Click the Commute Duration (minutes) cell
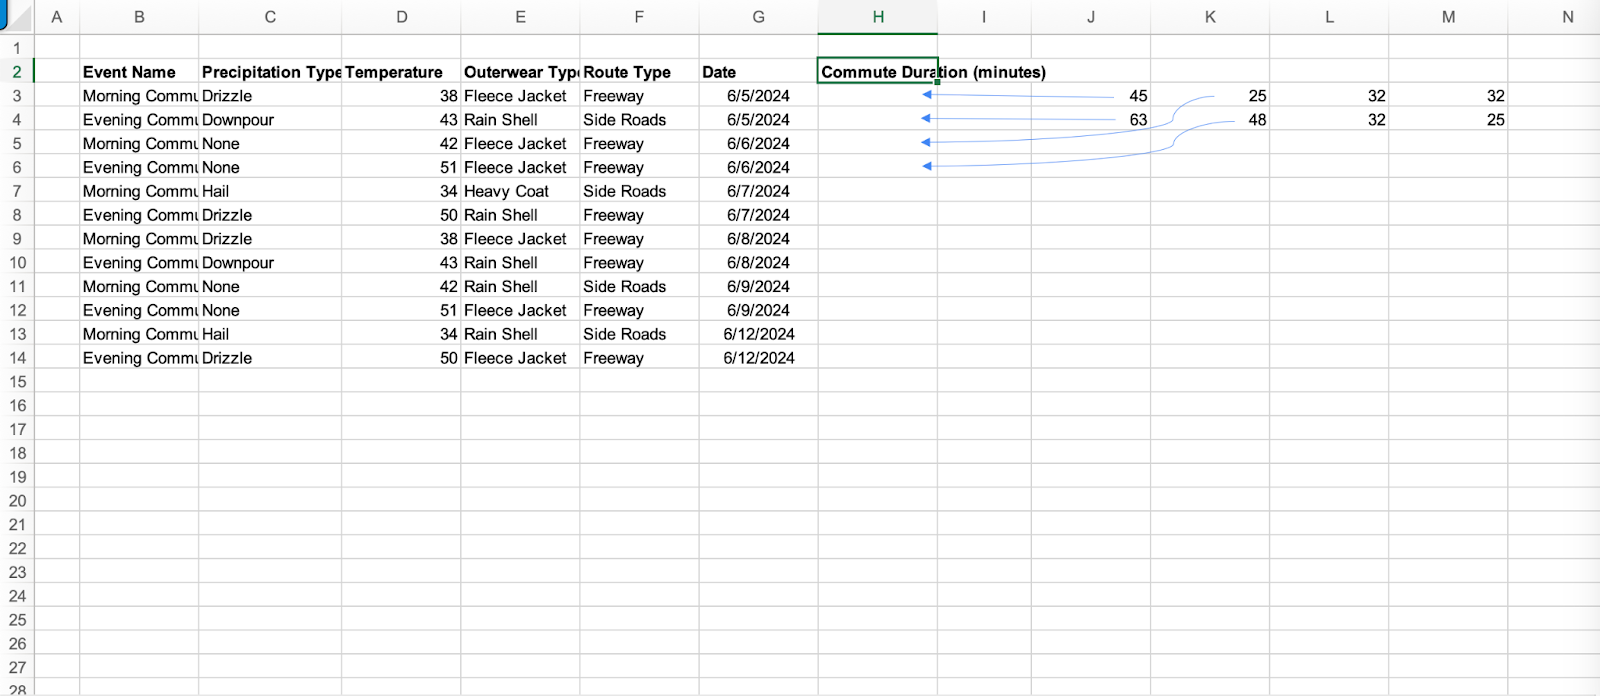This screenshot has height=696, width=1600. click(x=877, y=72)
